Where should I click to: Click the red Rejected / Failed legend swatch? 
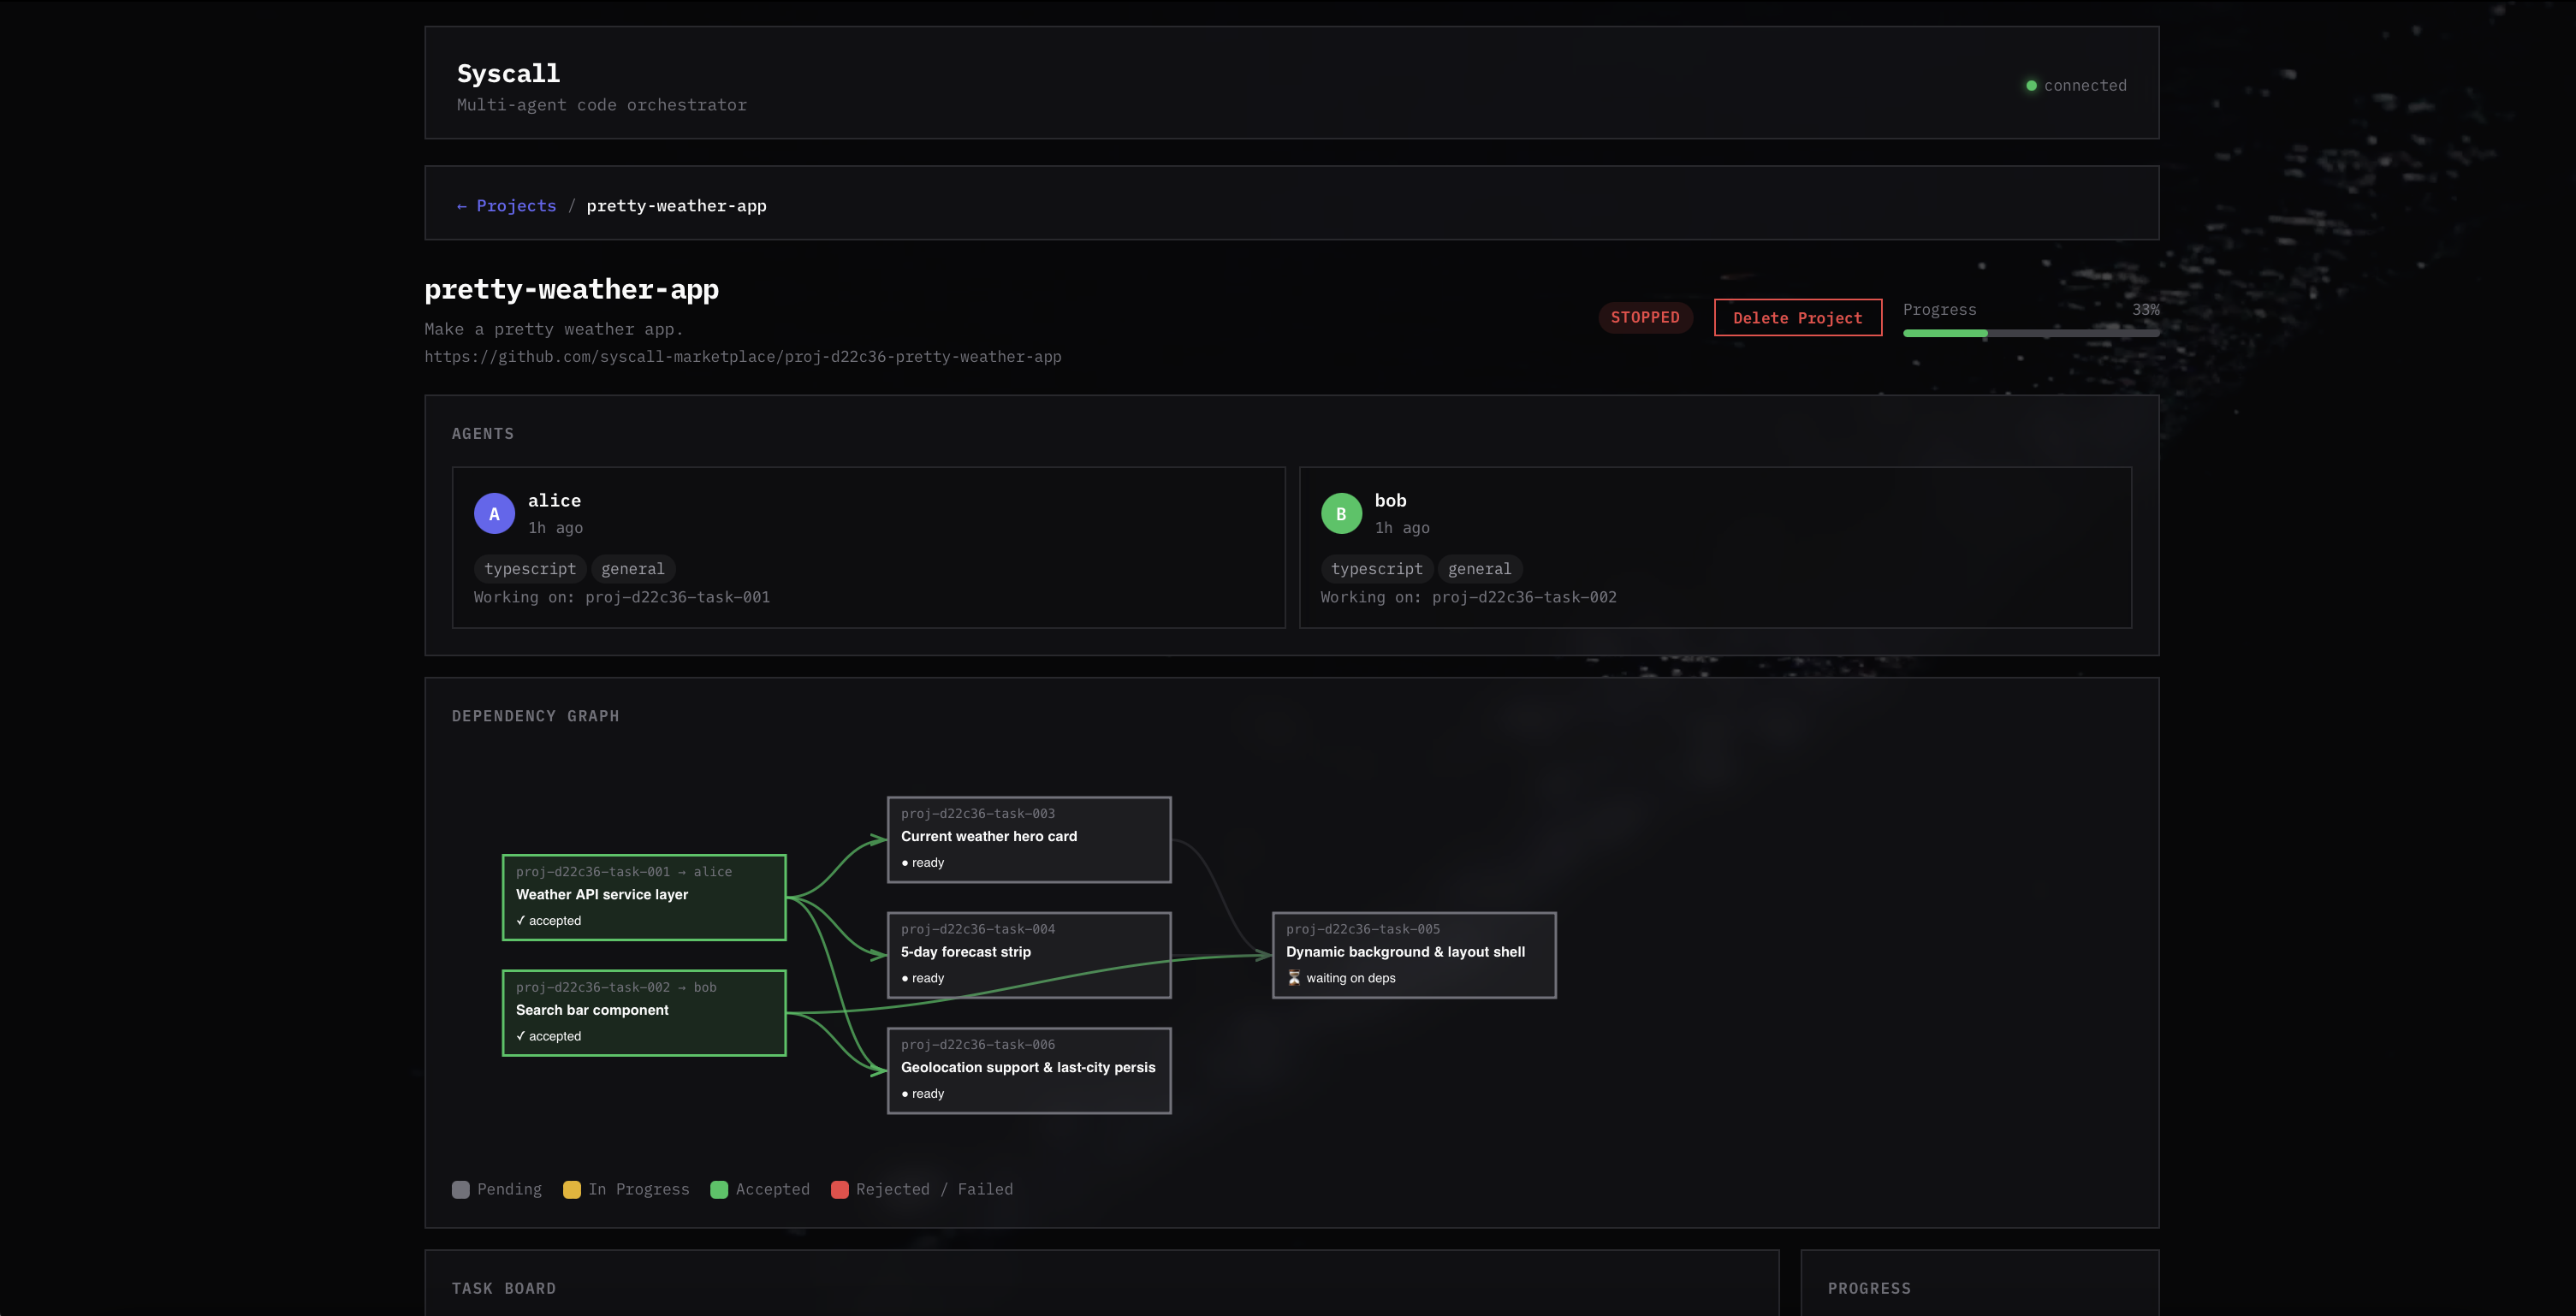(840, 1189)
